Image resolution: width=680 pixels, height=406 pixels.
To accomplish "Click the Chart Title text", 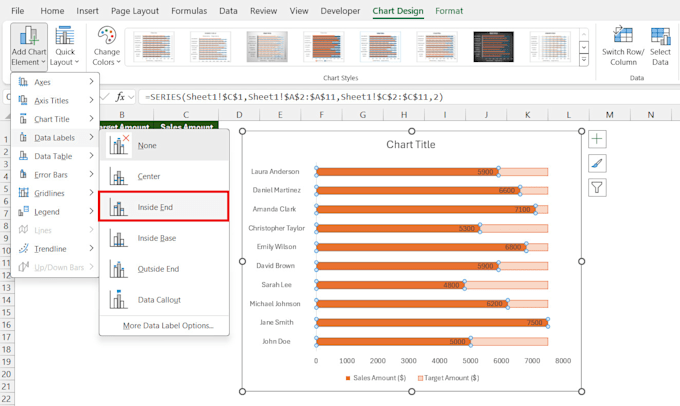I will point(412,145).
